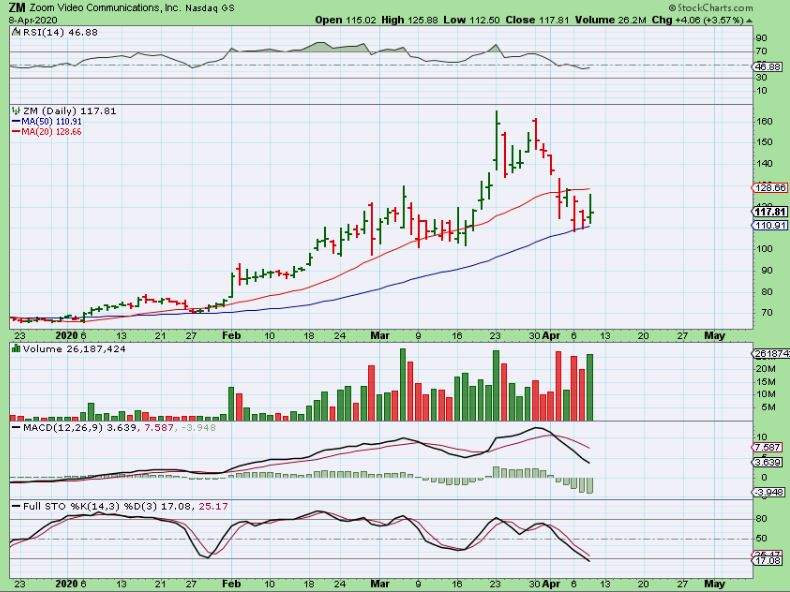790x592 pixels.
Task: Click the ZM (Daily) 117.81 legend label
Action: coord(70,111)
